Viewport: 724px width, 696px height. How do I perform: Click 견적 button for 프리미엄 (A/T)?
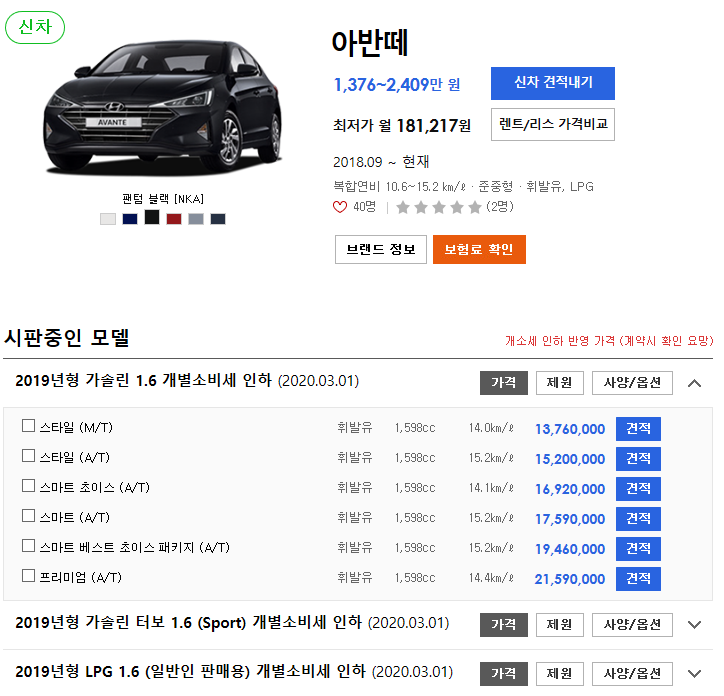(638, 579)
